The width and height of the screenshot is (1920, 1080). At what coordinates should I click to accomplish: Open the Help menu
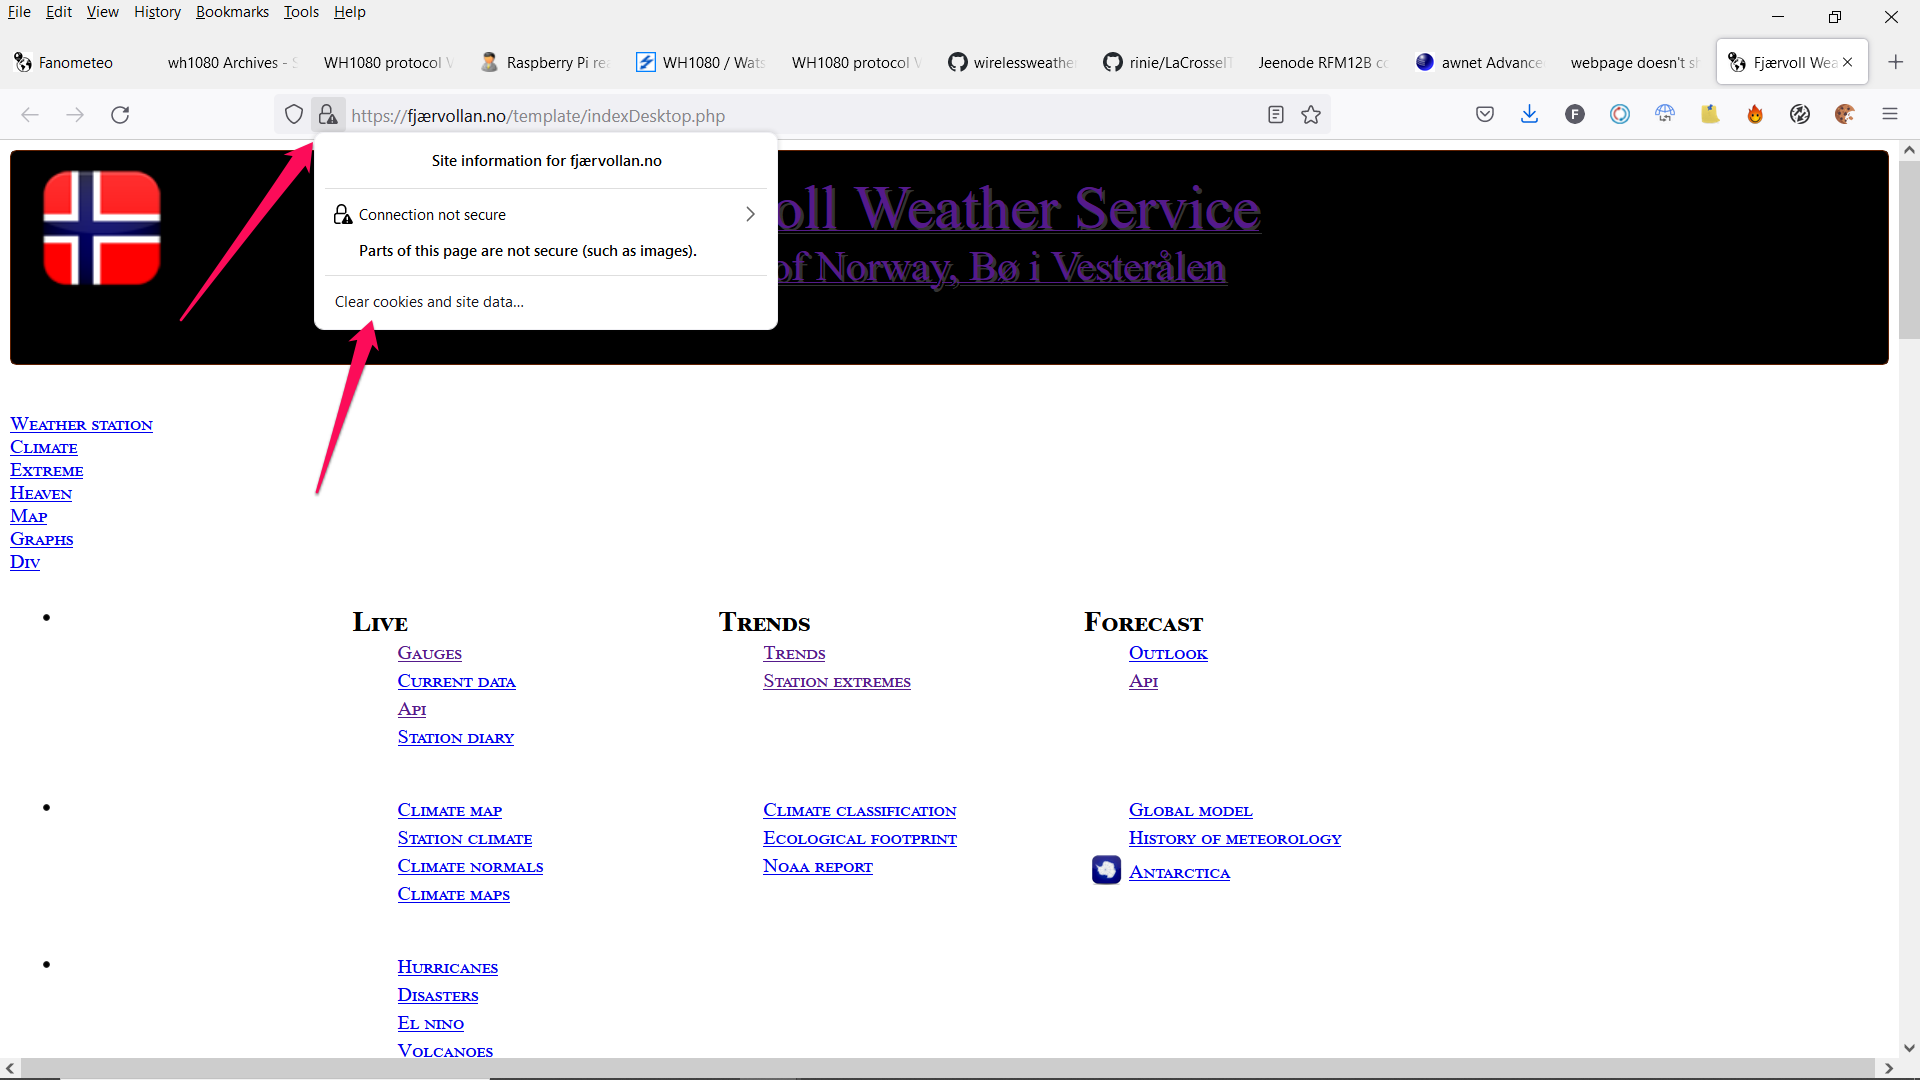(350, 12)
